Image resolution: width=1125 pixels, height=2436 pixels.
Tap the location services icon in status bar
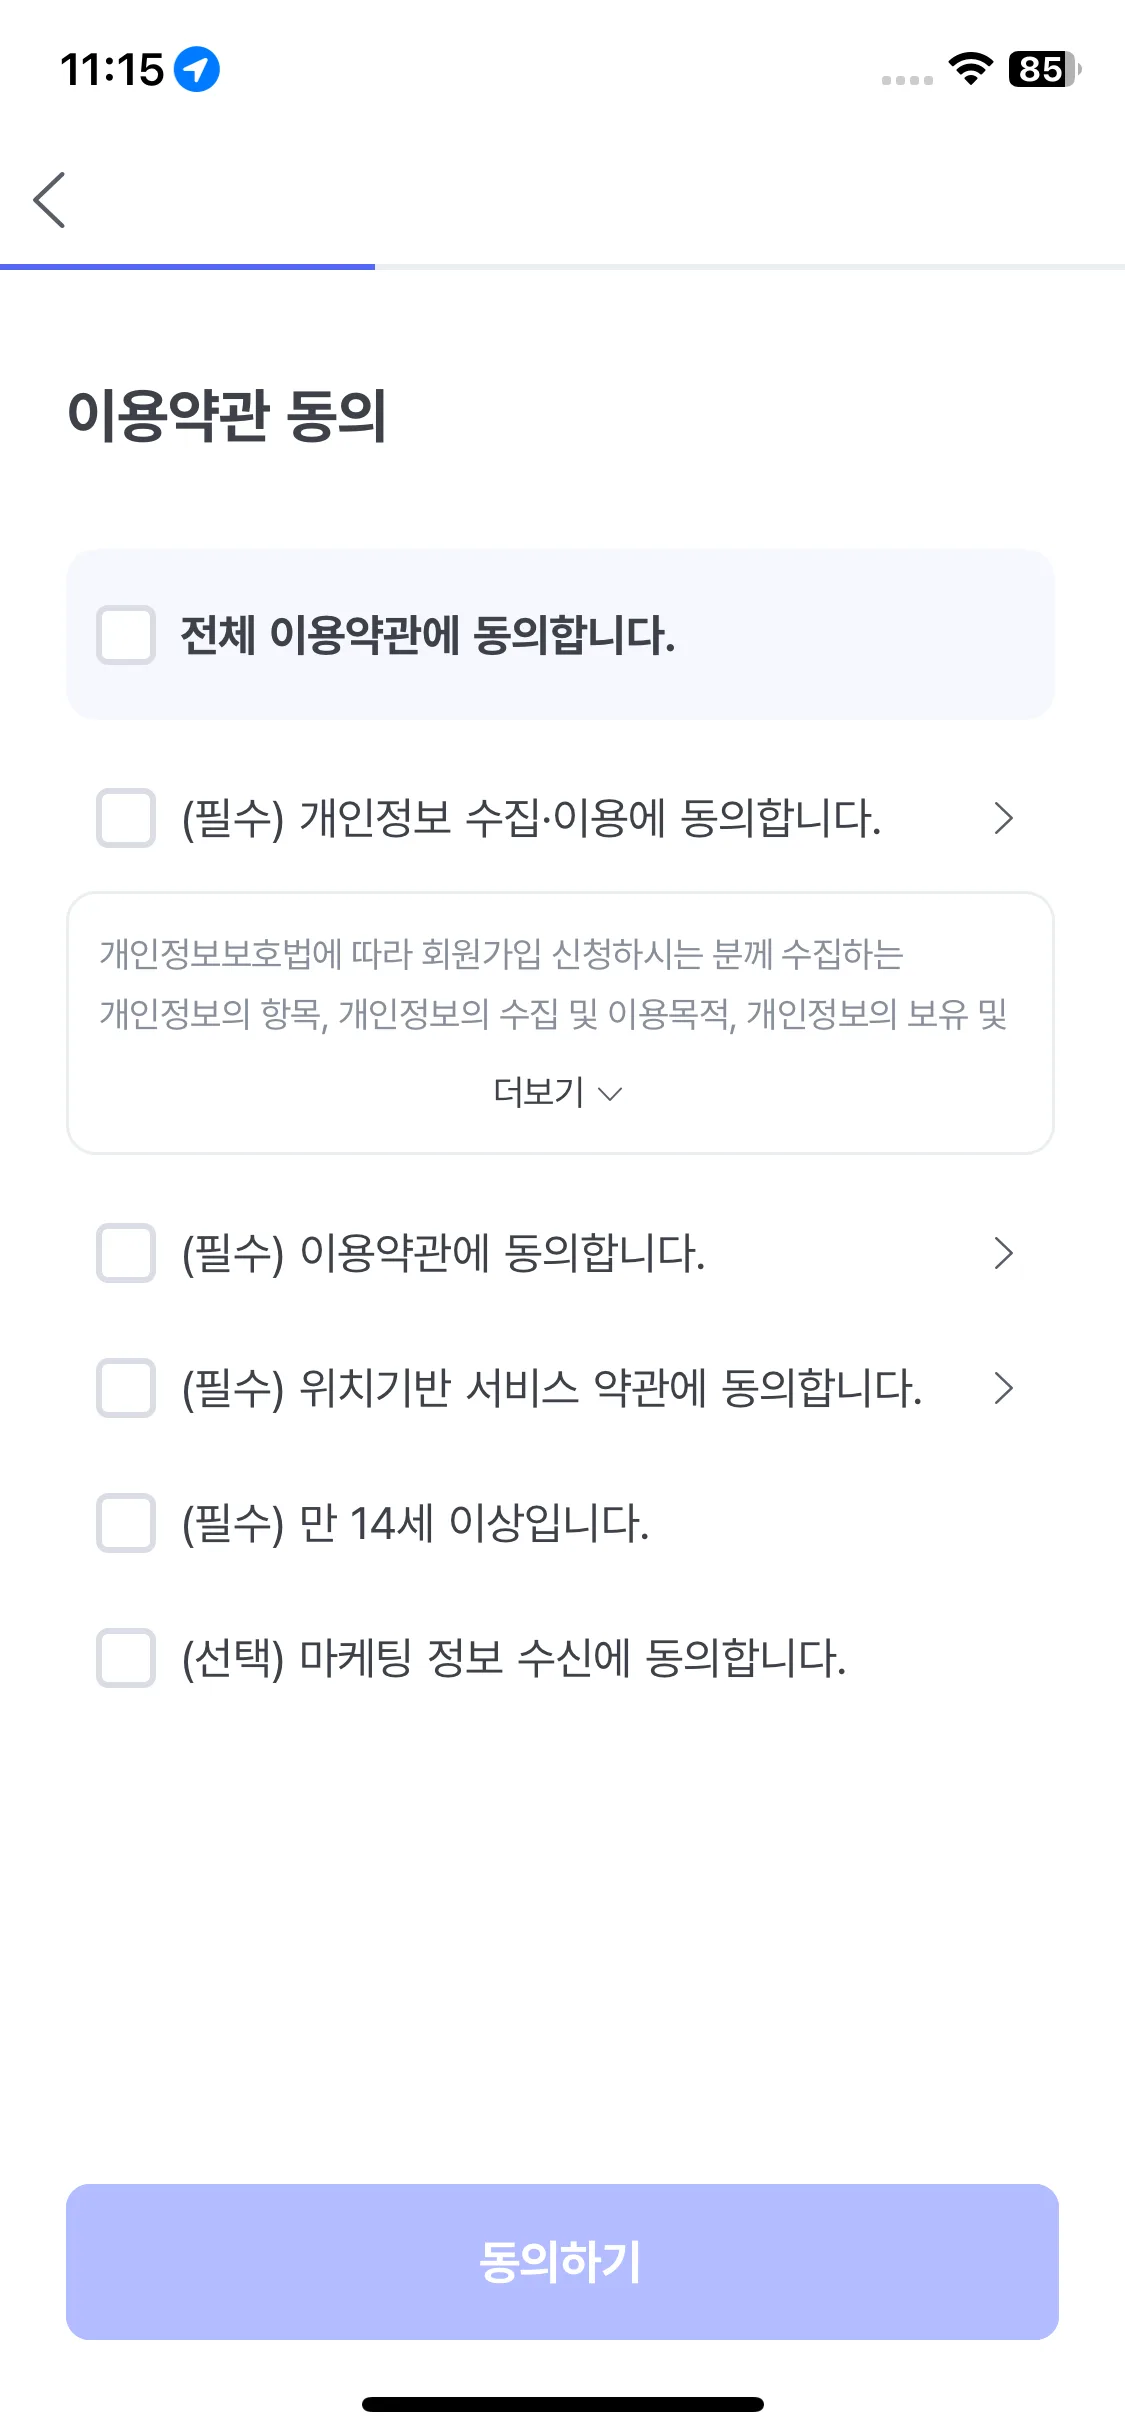click(x=197, y=70)
